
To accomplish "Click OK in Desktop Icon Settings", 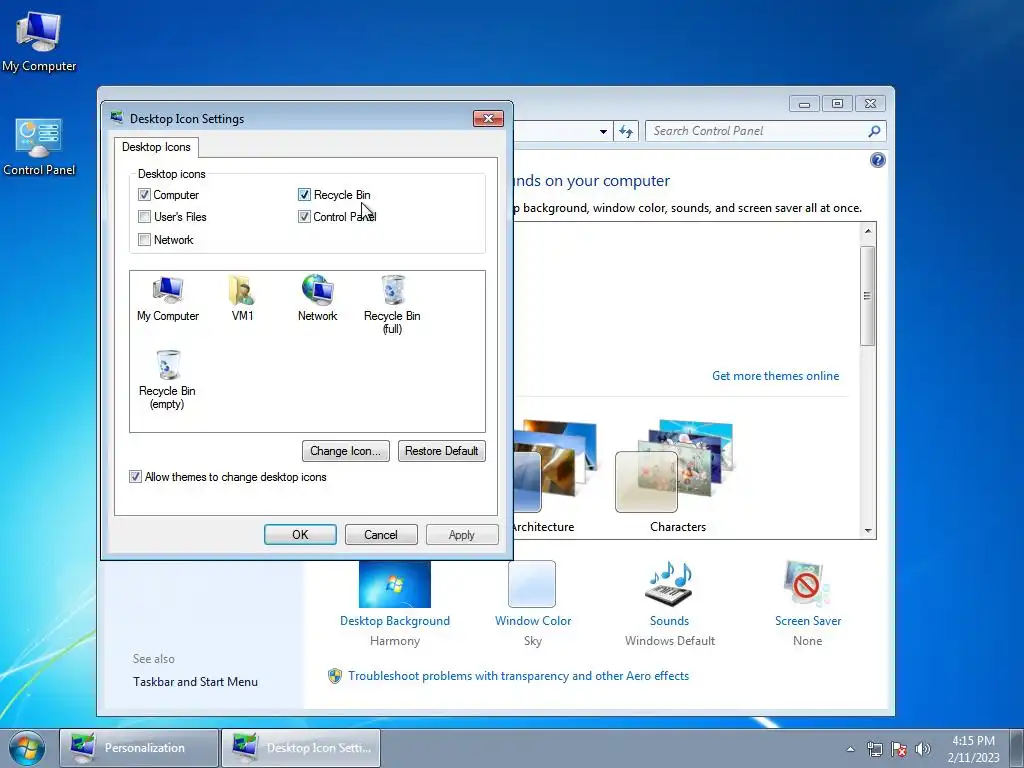I will pyautogui.click(x=300, y=534).
